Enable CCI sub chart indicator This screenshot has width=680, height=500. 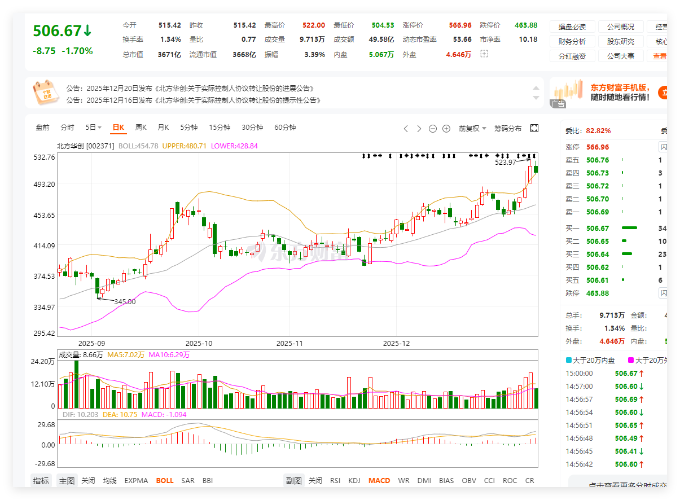click(489, 480)
